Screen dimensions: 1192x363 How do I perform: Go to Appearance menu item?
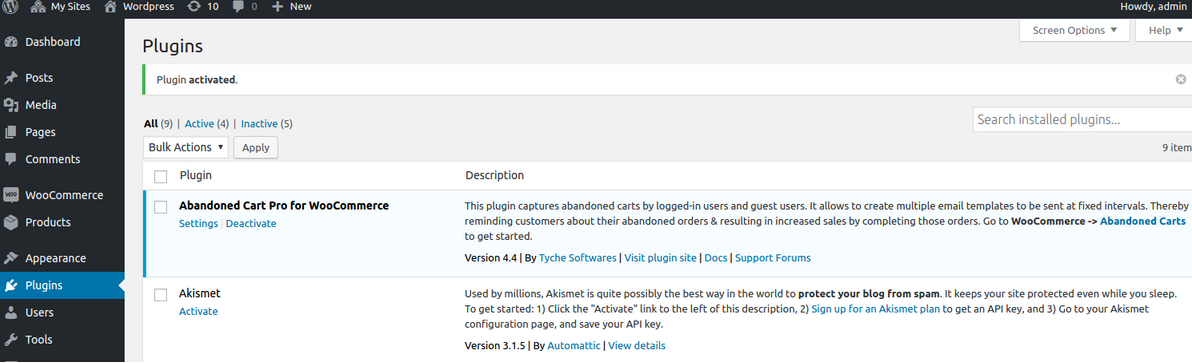(x=55, y=258)
